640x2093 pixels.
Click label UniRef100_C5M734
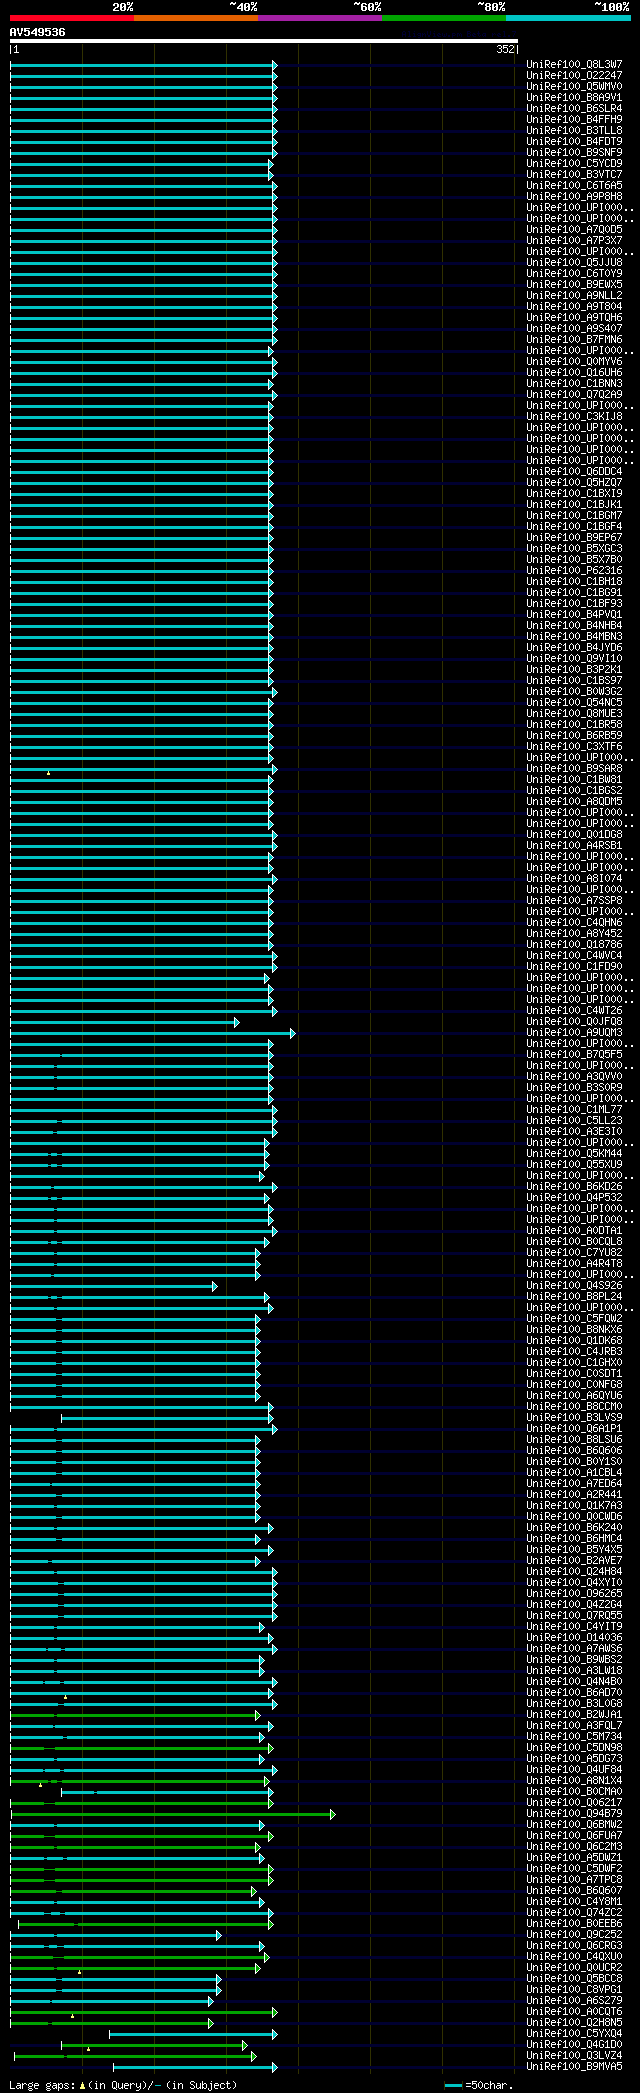click(574, 1736)
